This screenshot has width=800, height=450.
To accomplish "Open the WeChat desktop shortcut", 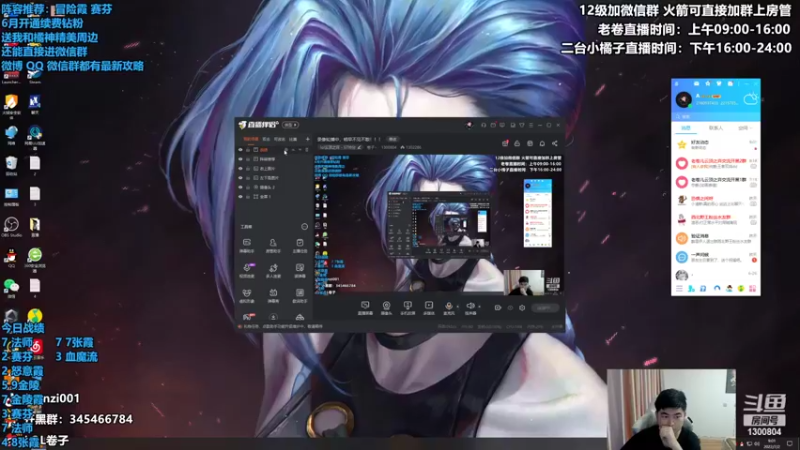I will (11, 288).
